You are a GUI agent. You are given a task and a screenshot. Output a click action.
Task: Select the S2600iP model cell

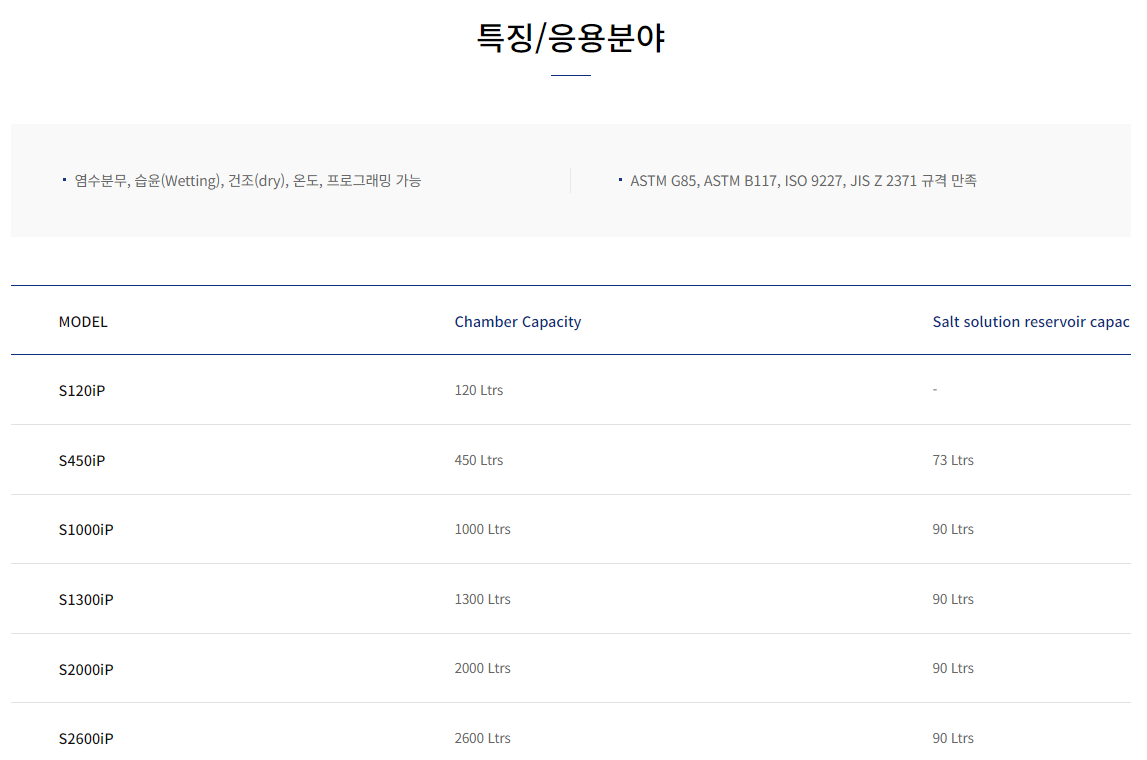pyautogui.click(x=86, y=739)
